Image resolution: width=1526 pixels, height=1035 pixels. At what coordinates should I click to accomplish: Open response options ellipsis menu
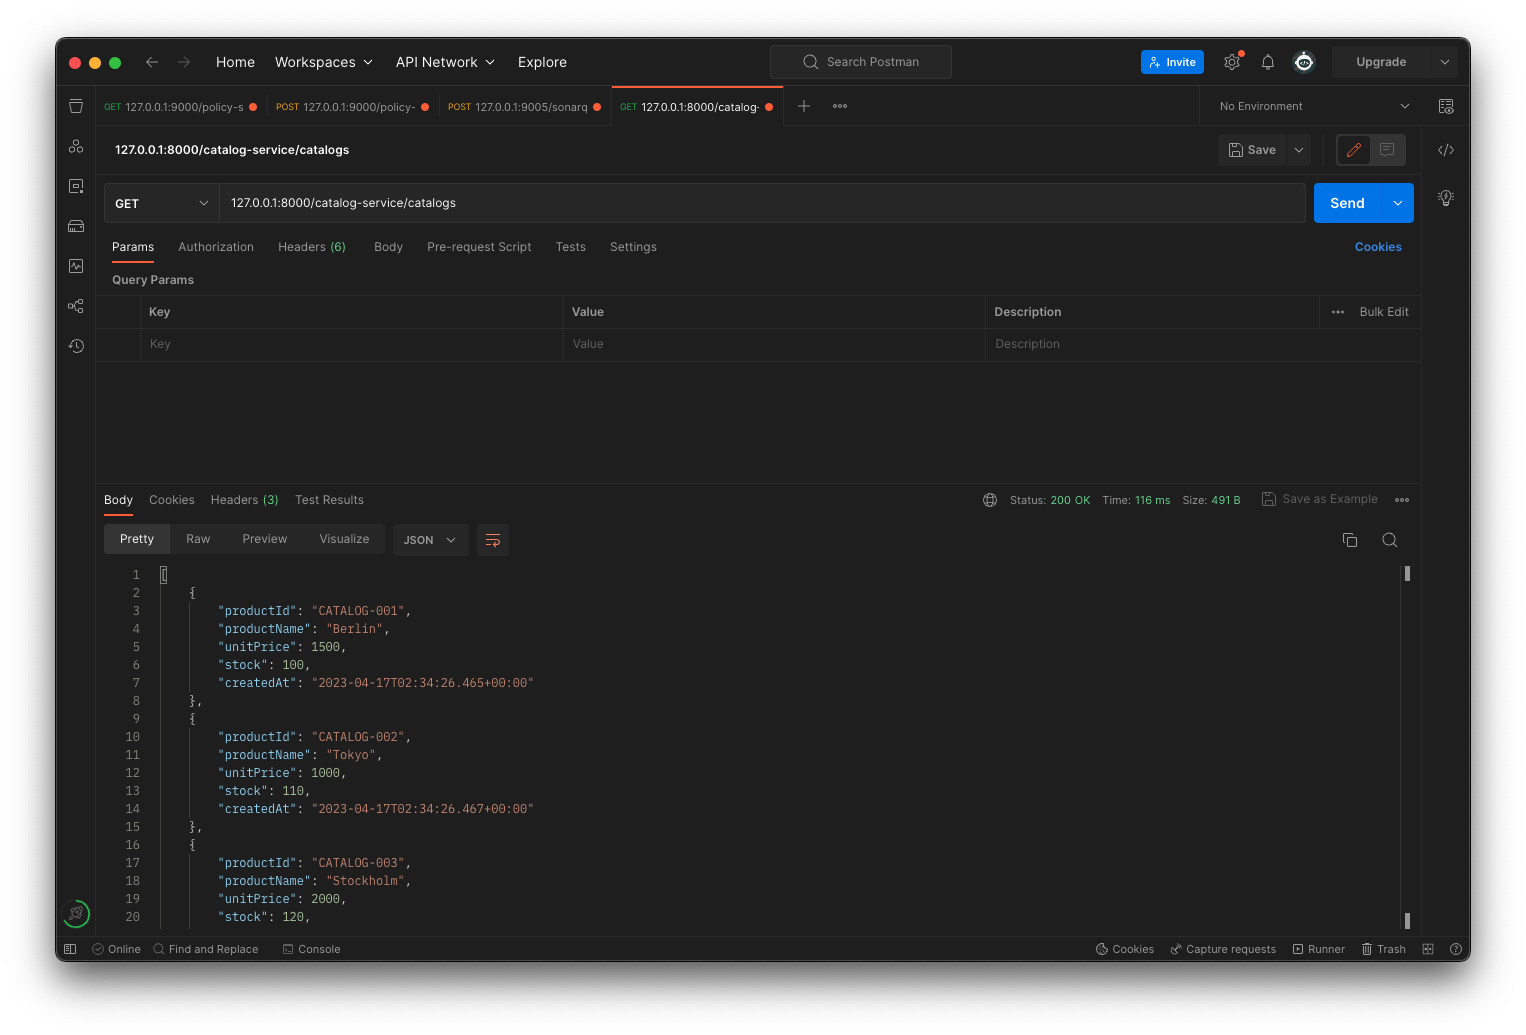(1402, 500)
